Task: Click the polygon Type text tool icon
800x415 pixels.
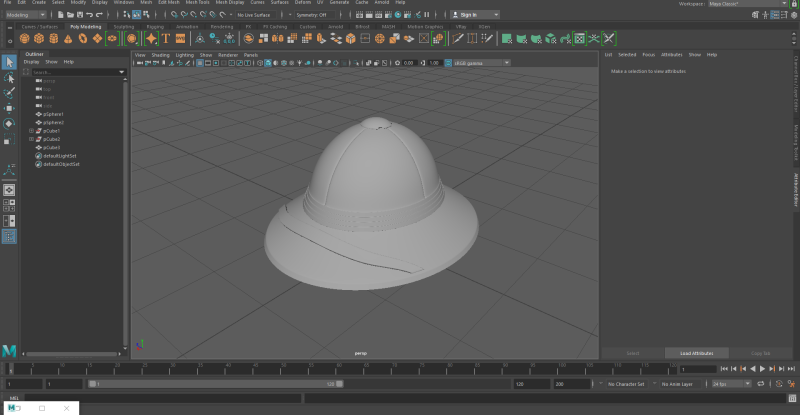Action: click(166, 38)
